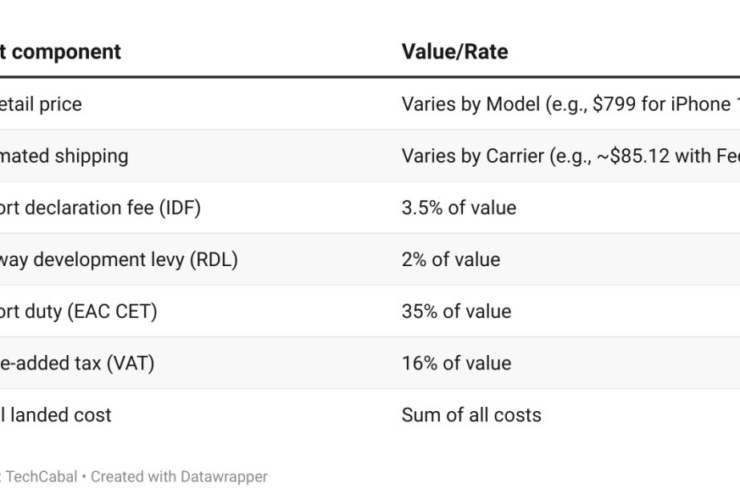
Task: Click the '3.5% of value' cell
Action: click(459, 208)
